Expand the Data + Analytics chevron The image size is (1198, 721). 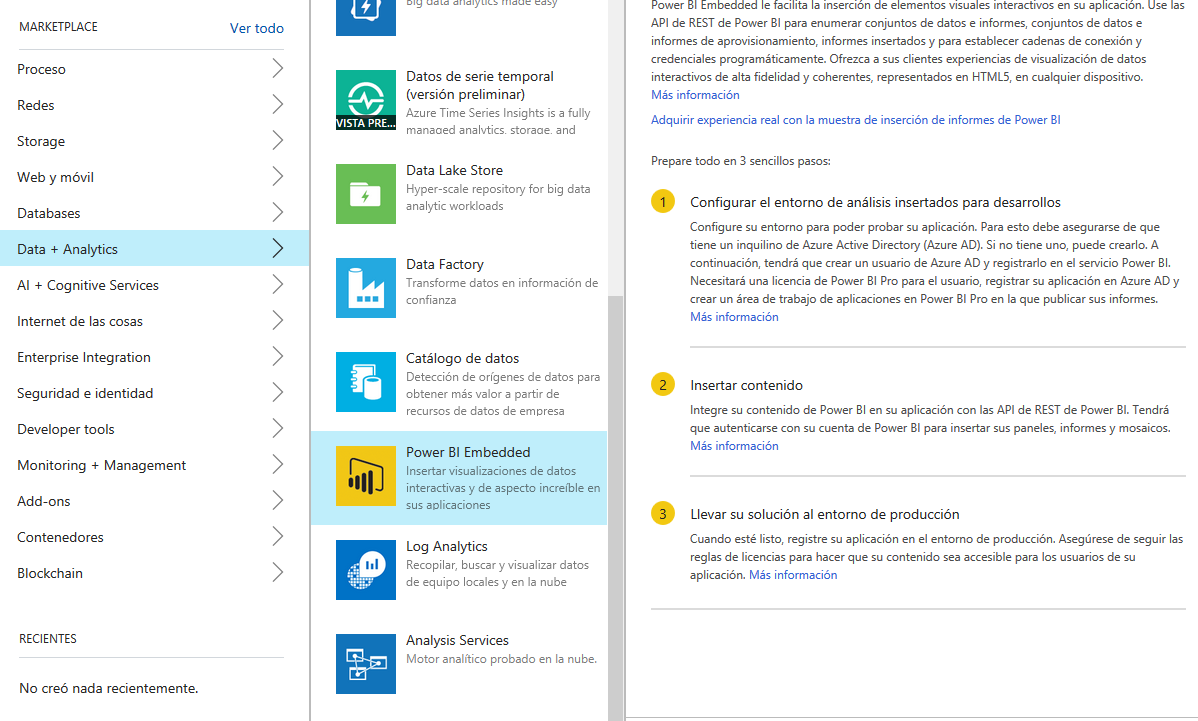(x=277, y=248)
